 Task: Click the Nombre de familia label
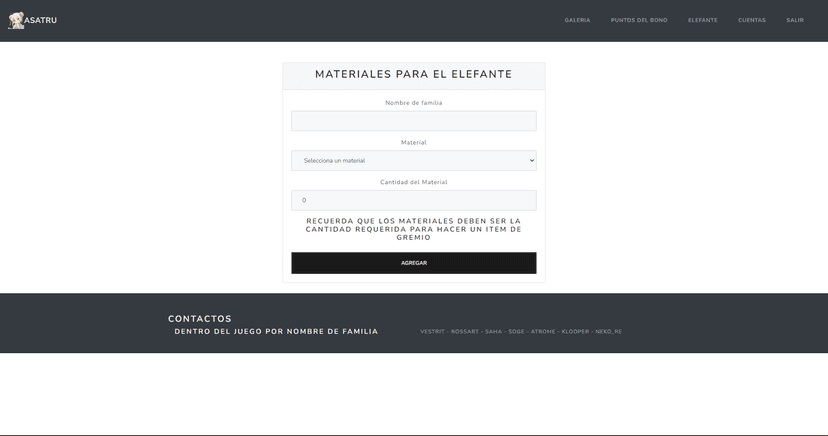click(x=413, y=103)
